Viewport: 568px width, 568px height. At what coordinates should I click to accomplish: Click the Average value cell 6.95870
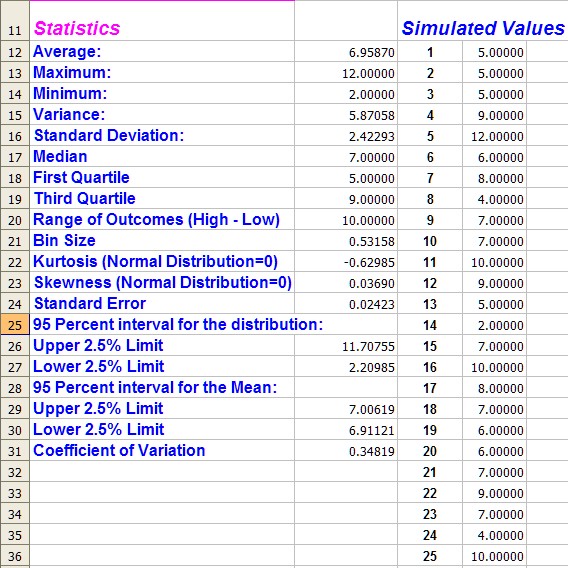346,51
